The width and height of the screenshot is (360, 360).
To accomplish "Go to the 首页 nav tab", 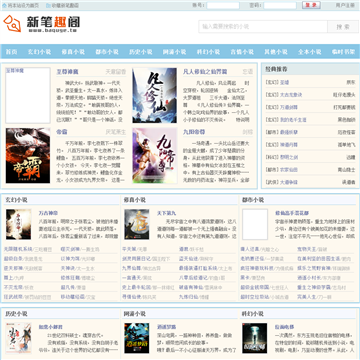I will coord(12,52).
